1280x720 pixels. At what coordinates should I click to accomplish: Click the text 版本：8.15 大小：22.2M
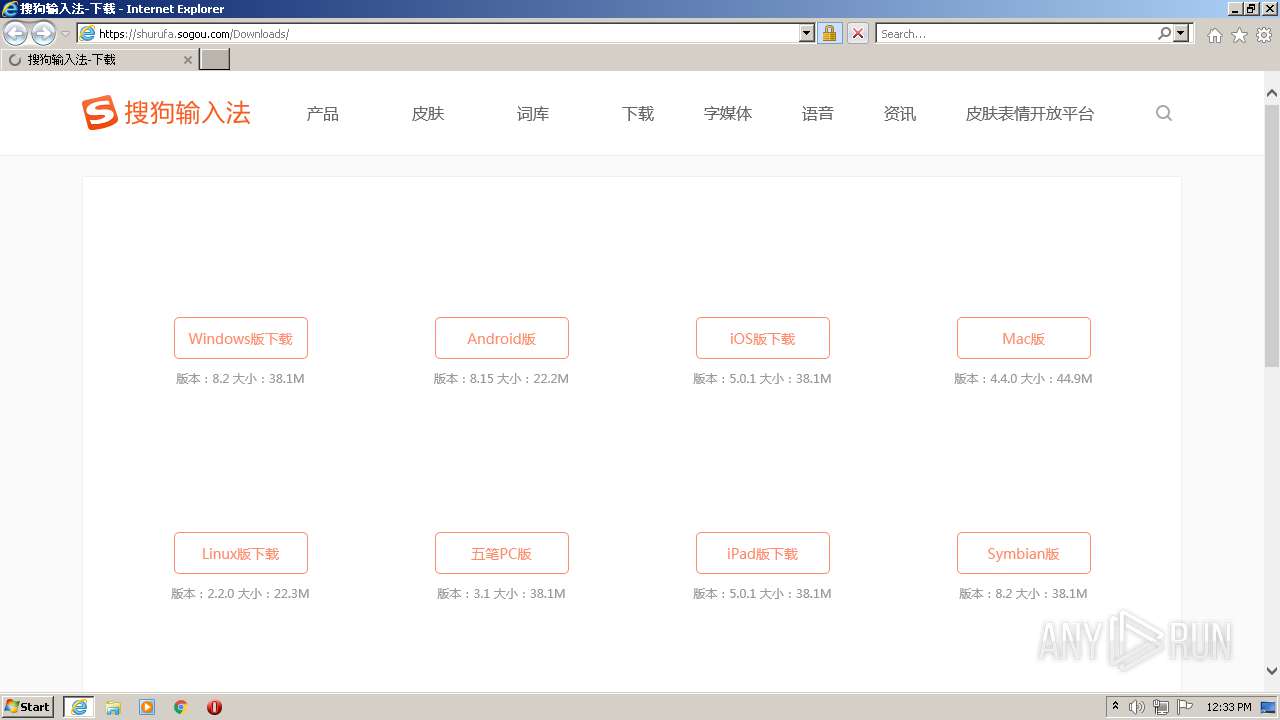[x=501, y=379]
